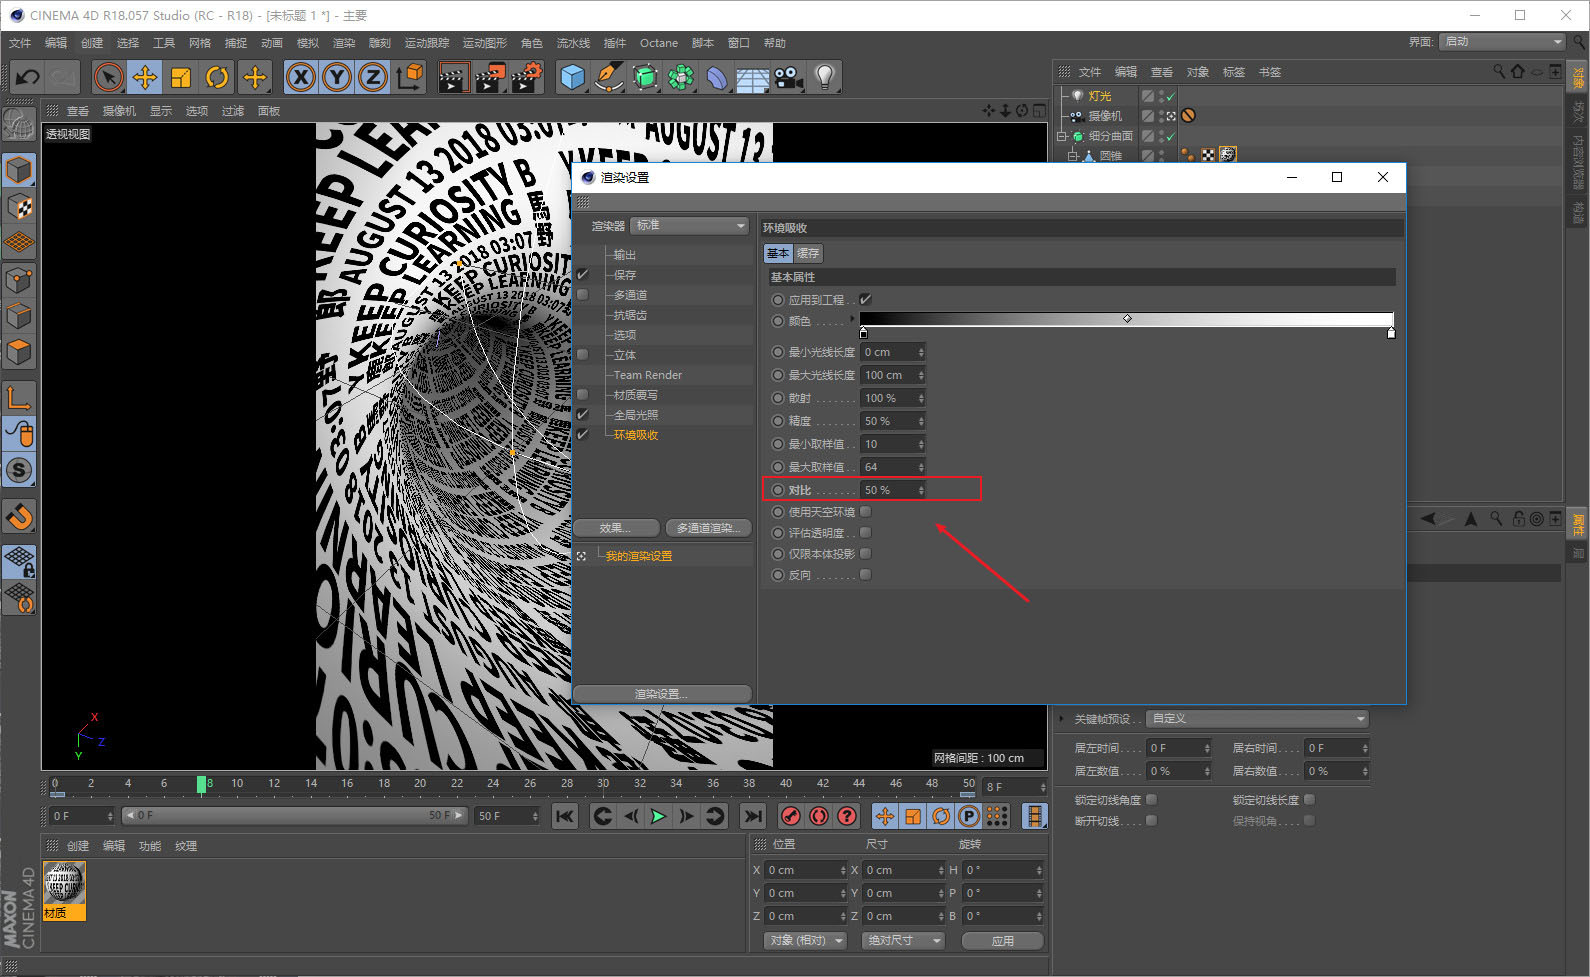Image resolution: width=1590 pixels, height=977 pixels.
Task: Open the camera object icon
Action: click(788, 77)
